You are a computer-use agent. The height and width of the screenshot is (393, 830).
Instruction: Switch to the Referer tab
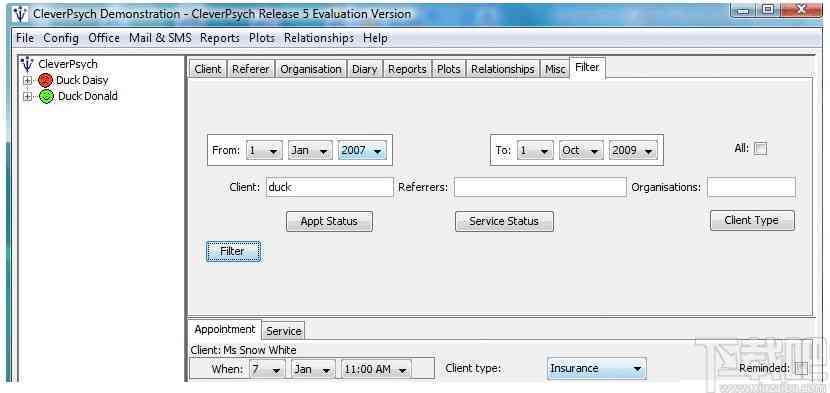coord(251,69)
